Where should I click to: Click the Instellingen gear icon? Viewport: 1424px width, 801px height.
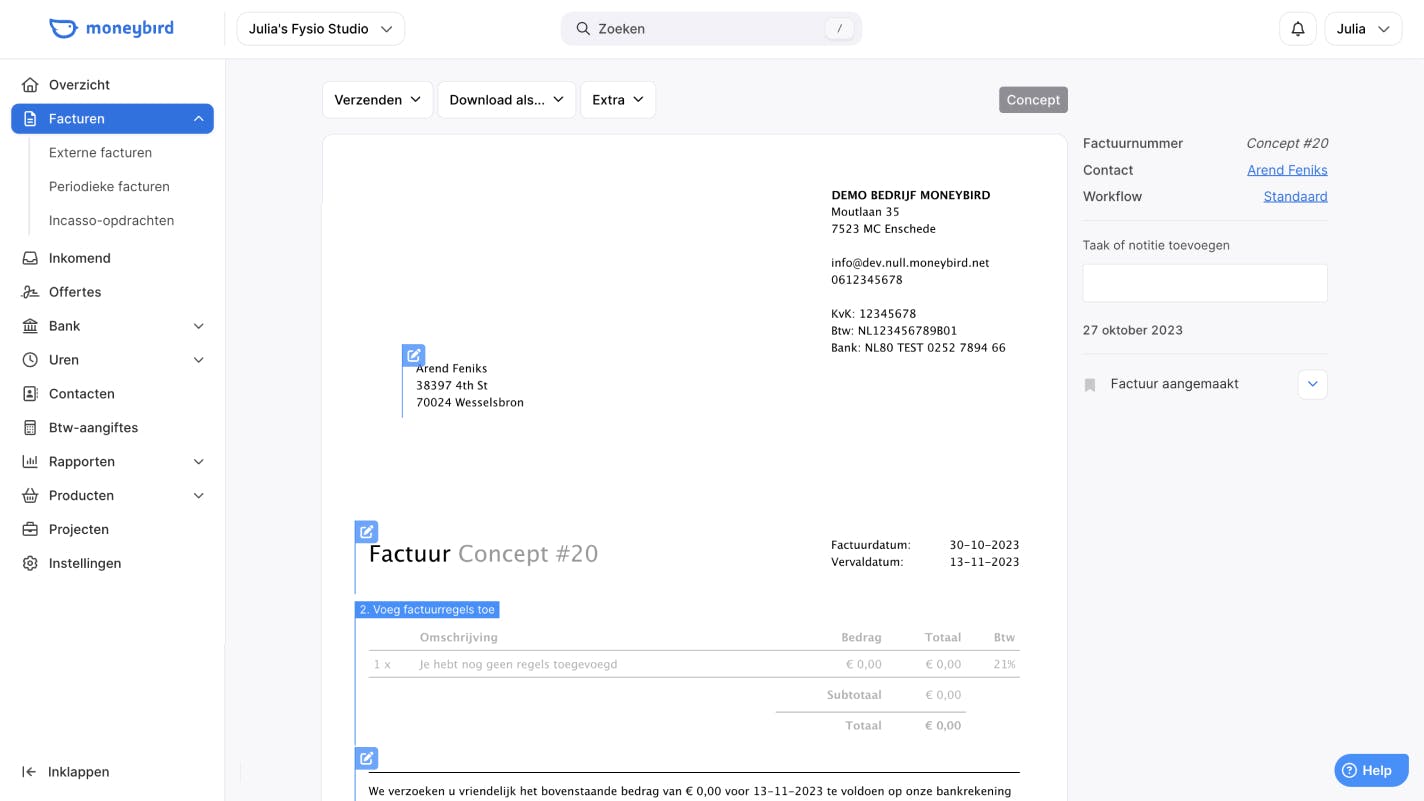[30, 563]
